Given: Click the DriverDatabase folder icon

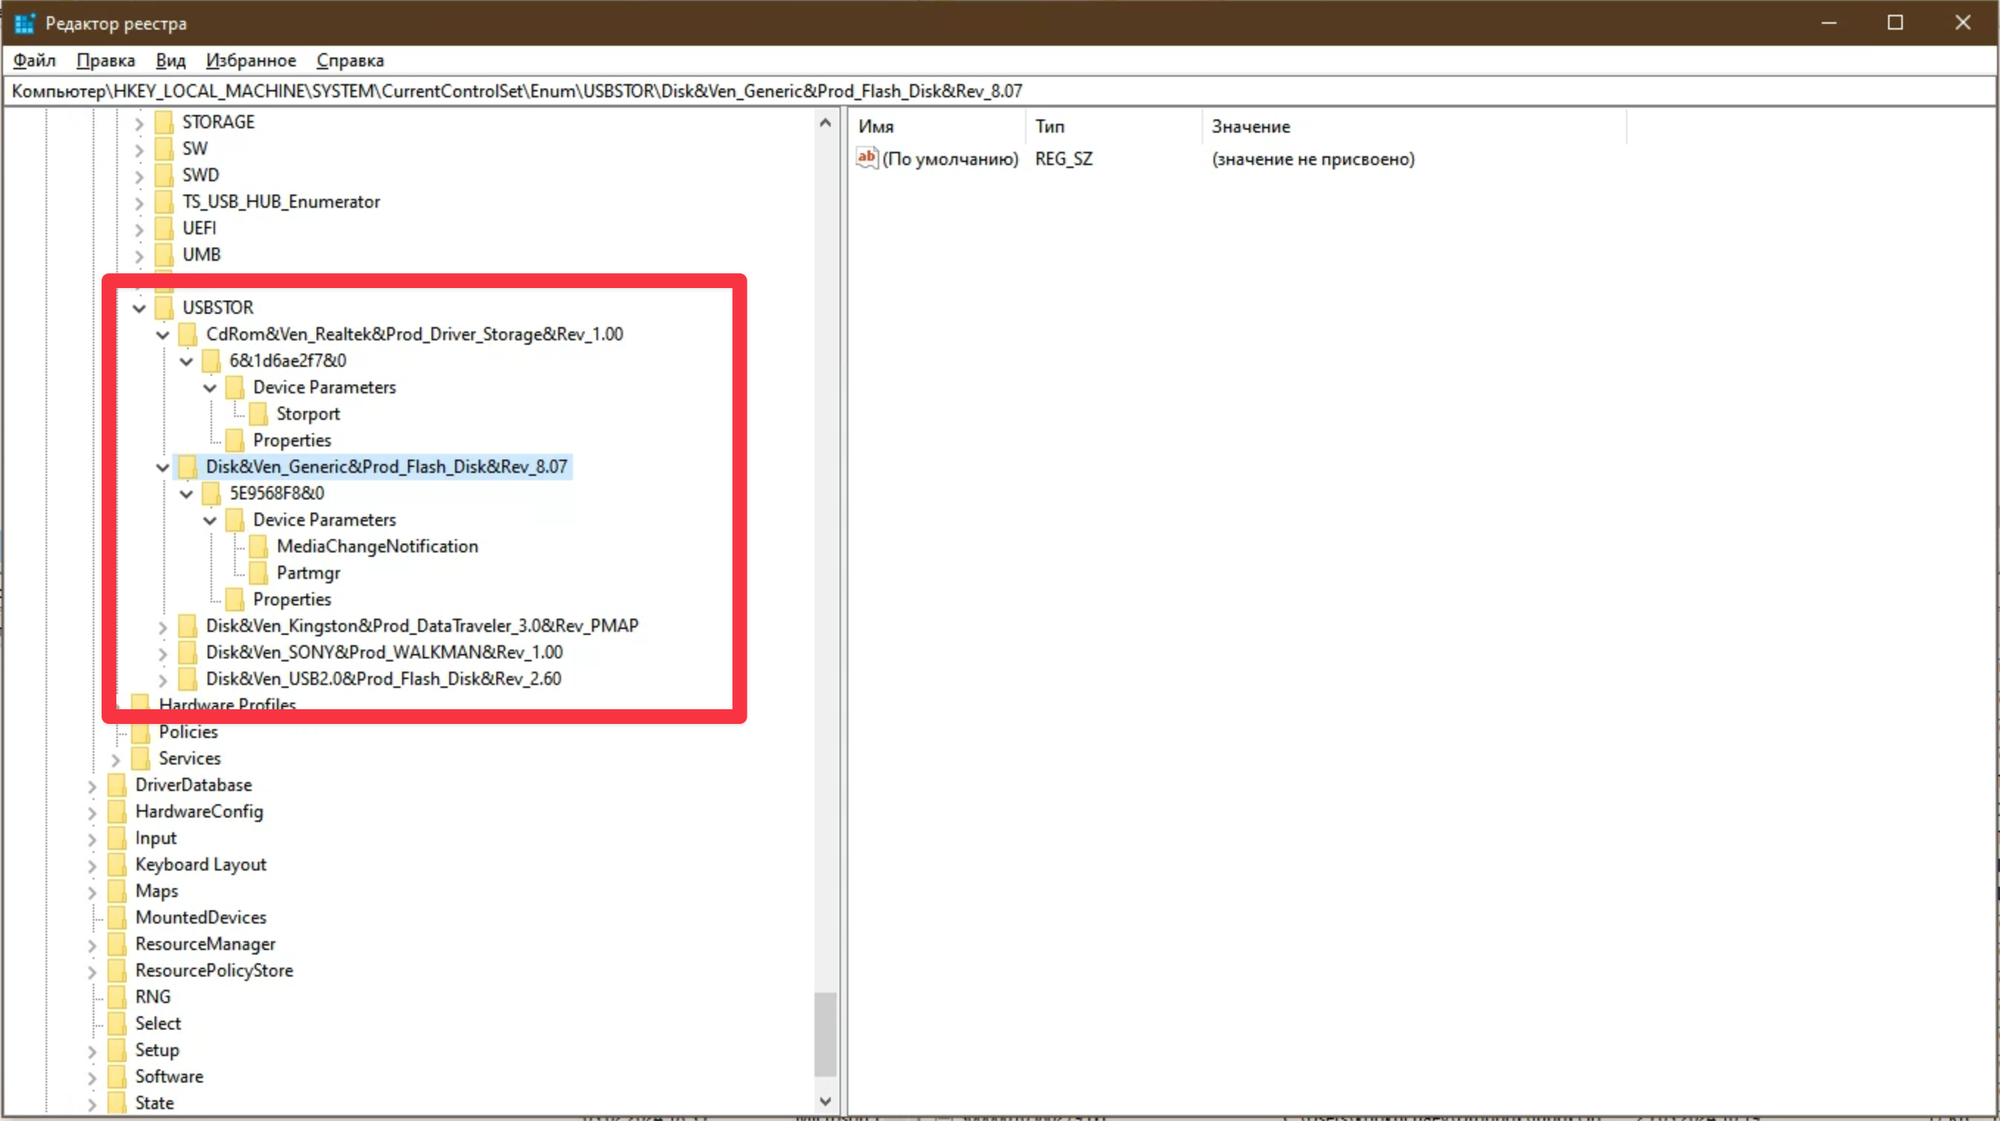Looking at the screenshot, I should point(117,785).
